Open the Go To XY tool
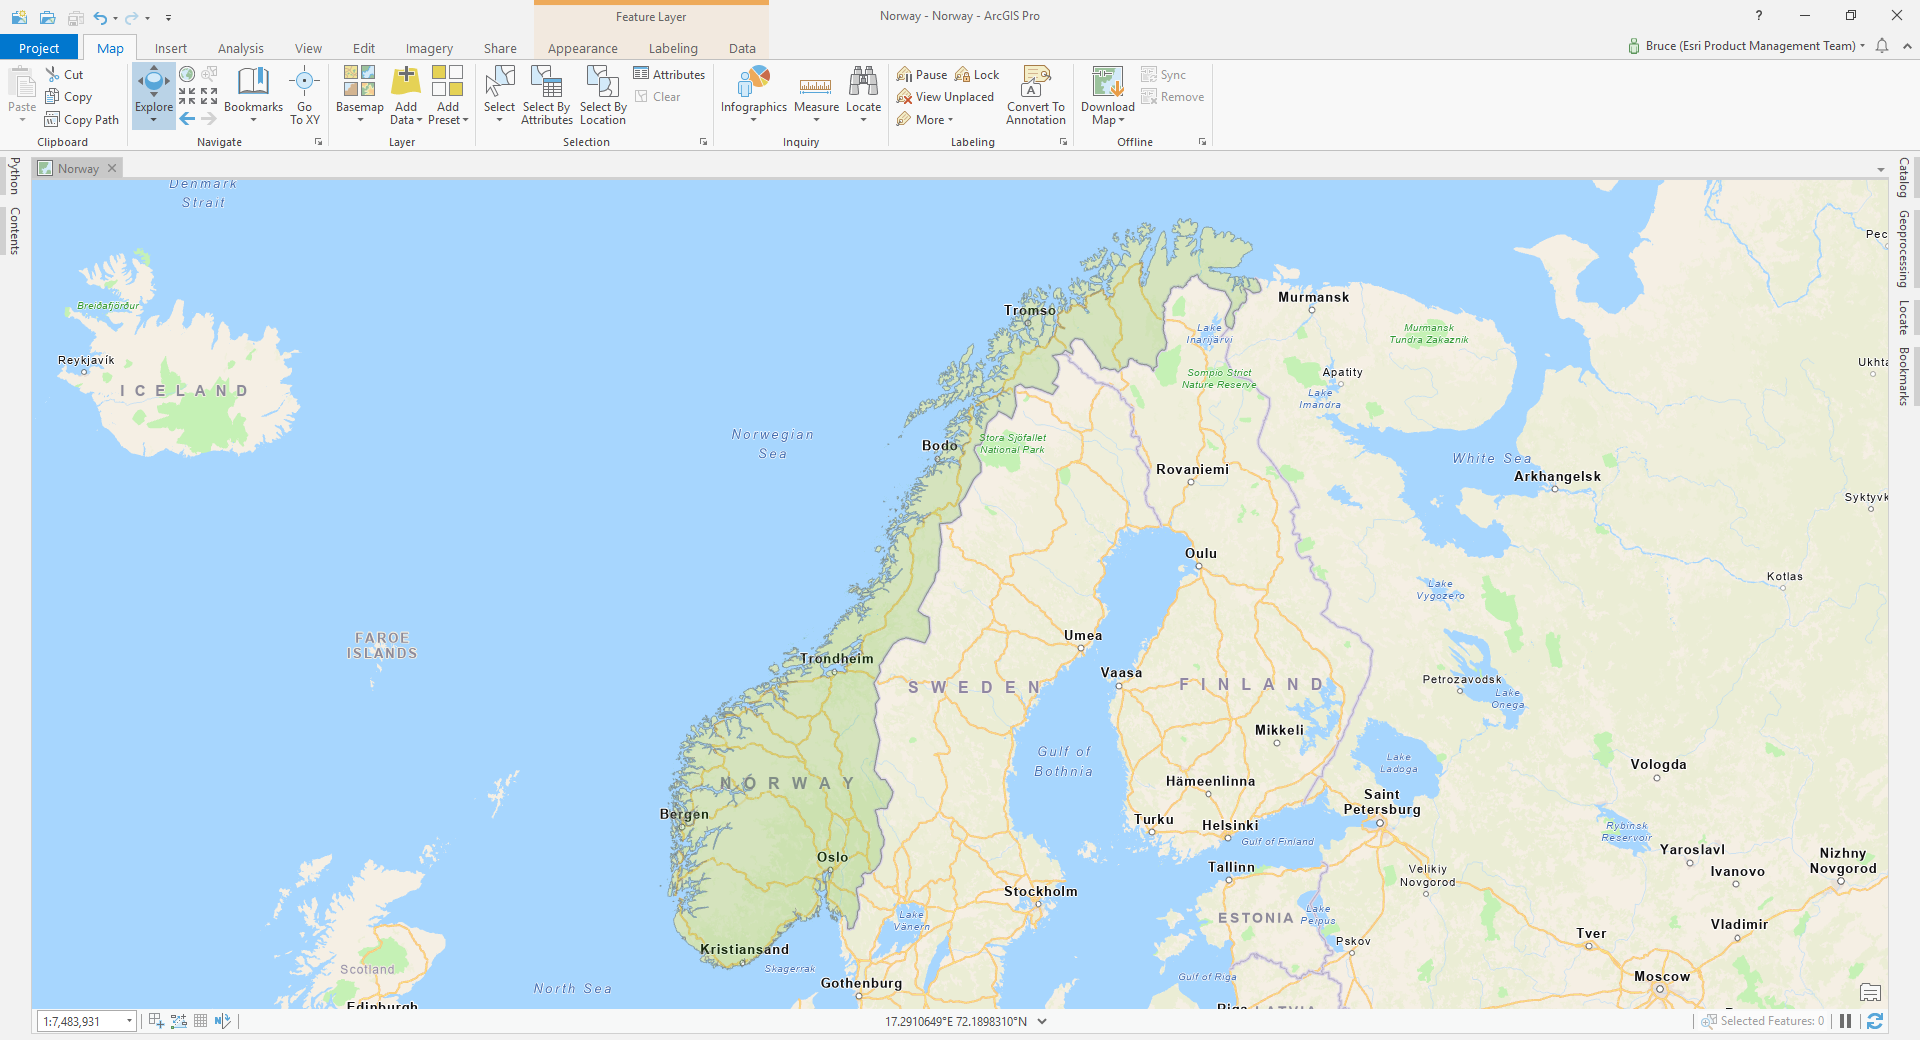This screenshot has width=1920, height=1040. (x=305, y=96)
